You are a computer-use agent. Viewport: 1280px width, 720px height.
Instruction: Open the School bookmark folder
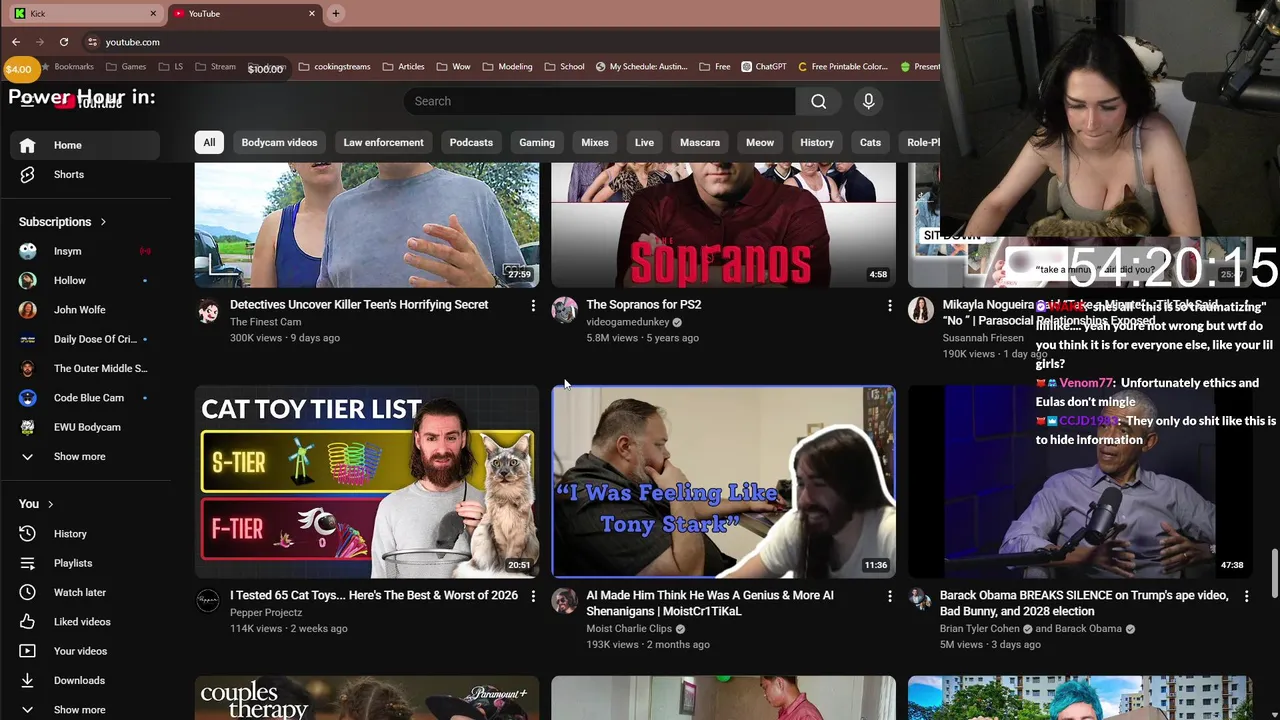(x=565, y=67)
